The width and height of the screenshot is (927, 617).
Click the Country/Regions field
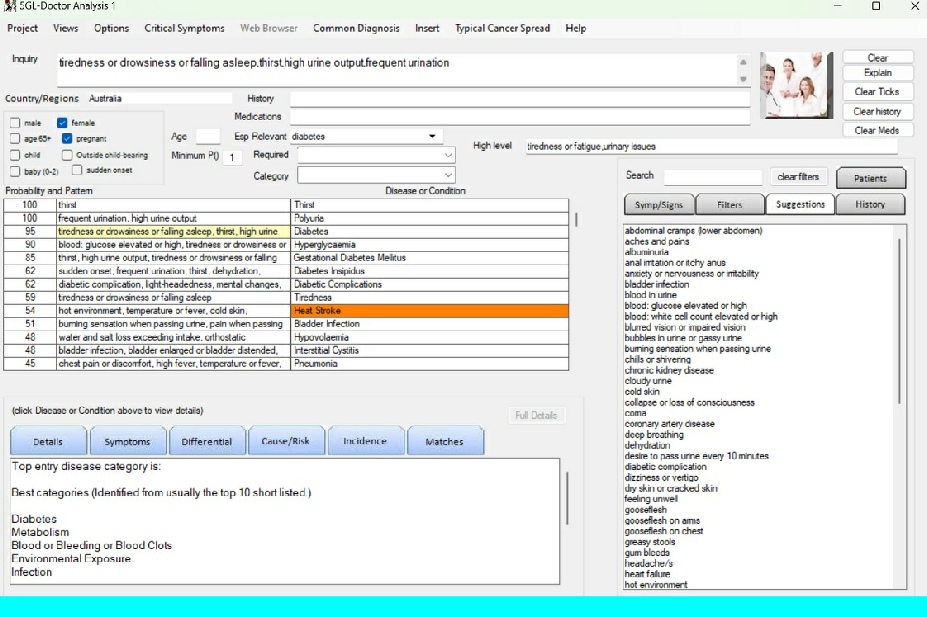(x=160, y=98)
